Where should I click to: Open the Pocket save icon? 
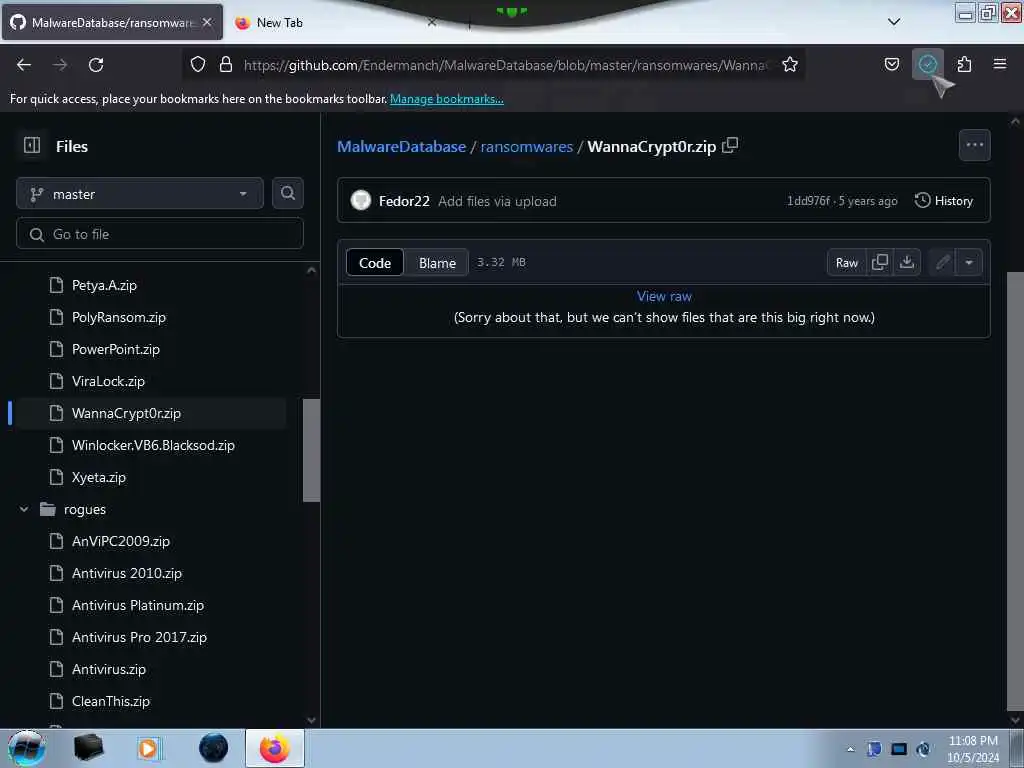click(891, 64)
